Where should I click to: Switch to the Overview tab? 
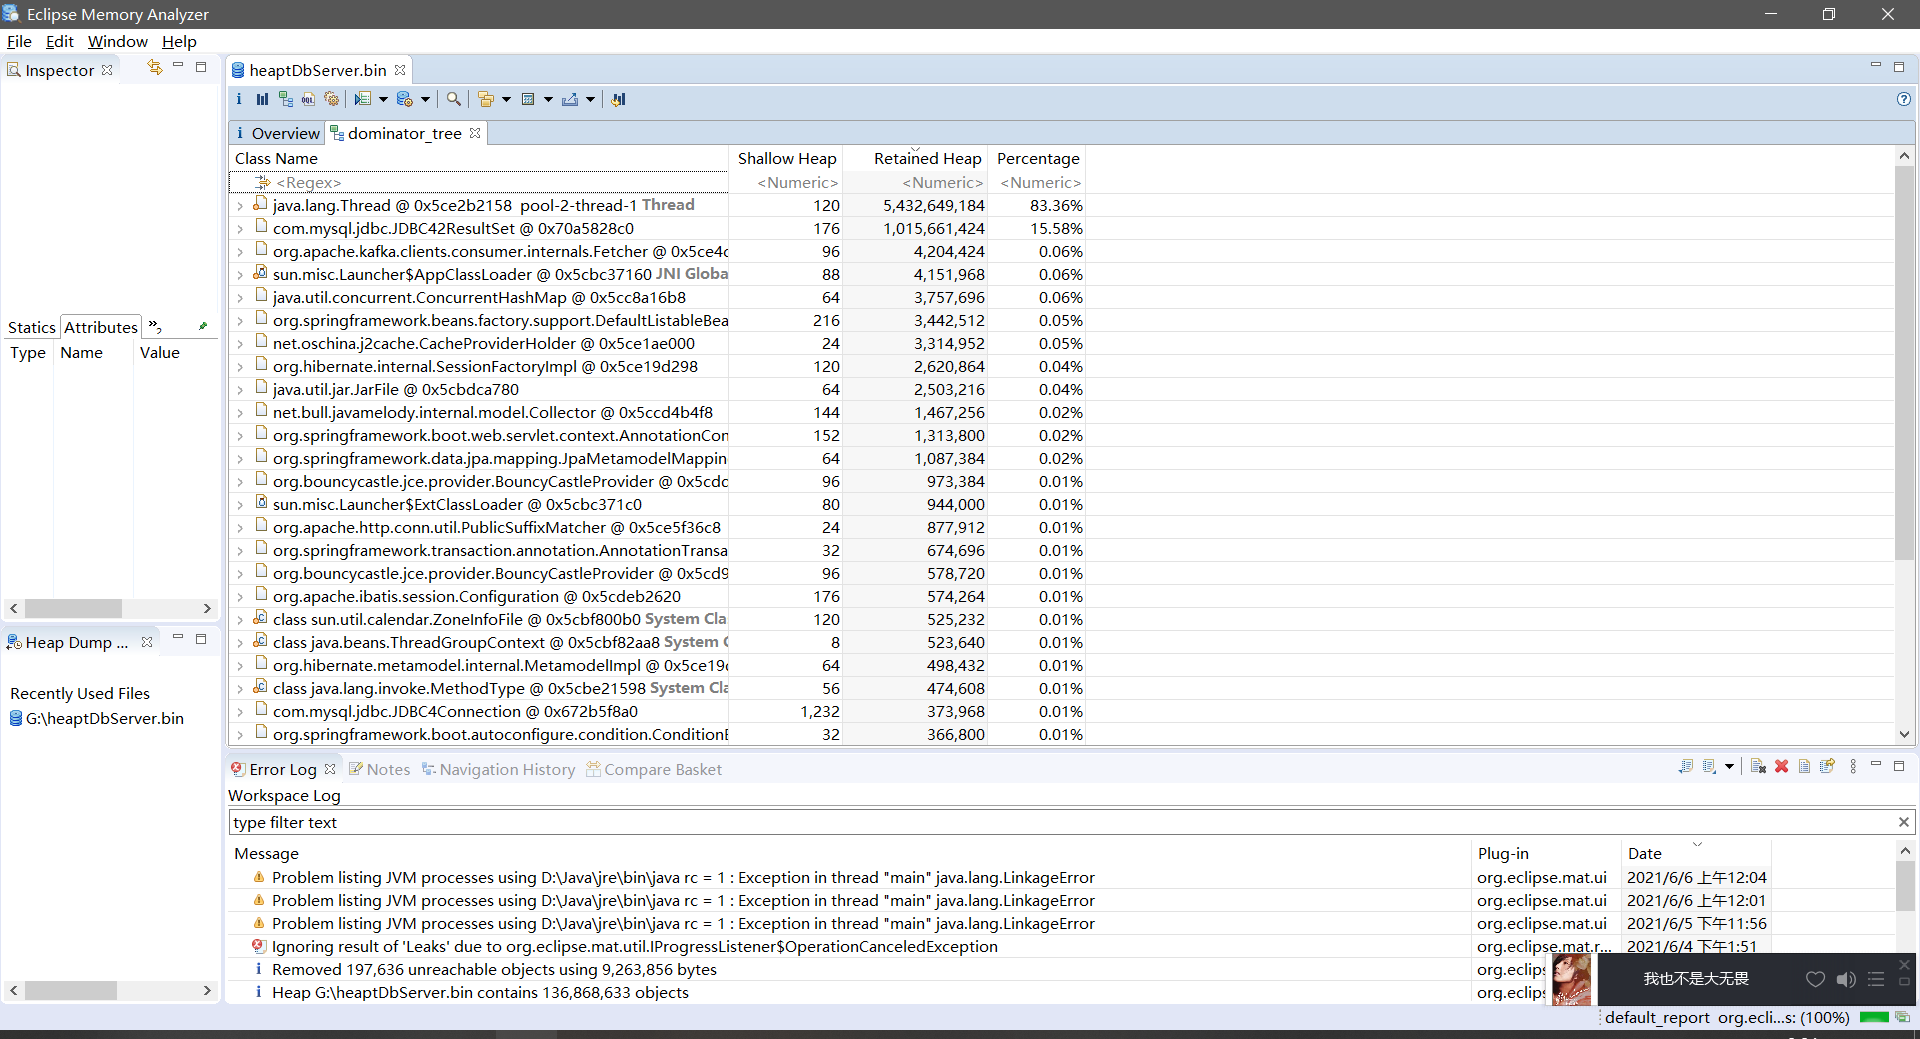click(277, 133)
